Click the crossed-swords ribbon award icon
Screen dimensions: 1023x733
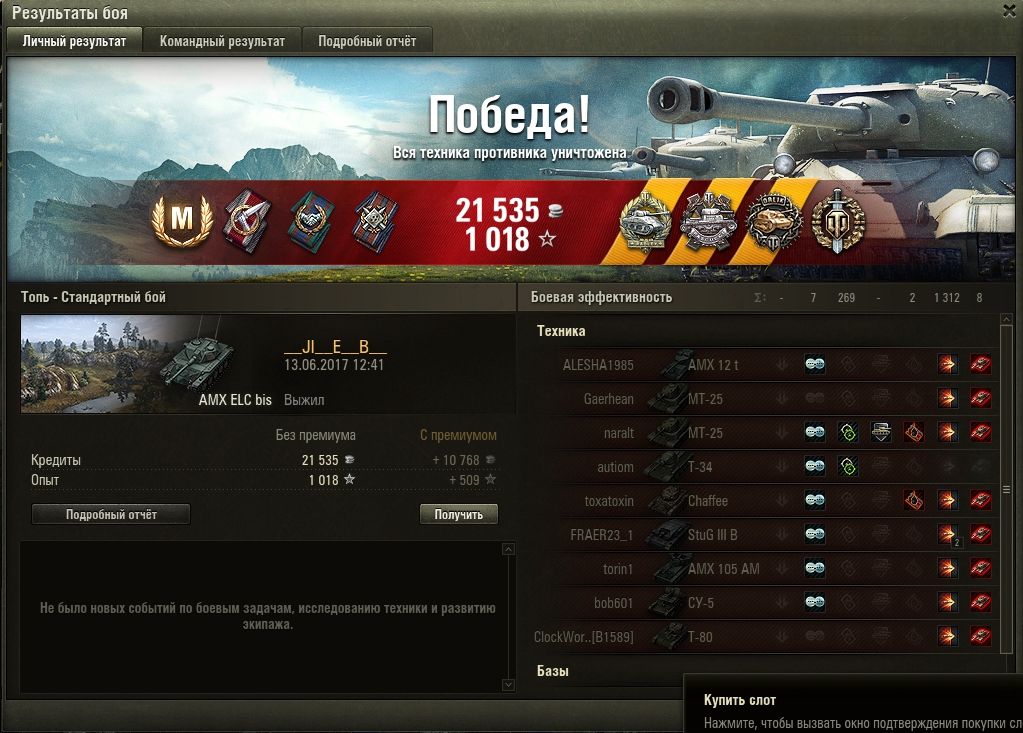[247, 220]
